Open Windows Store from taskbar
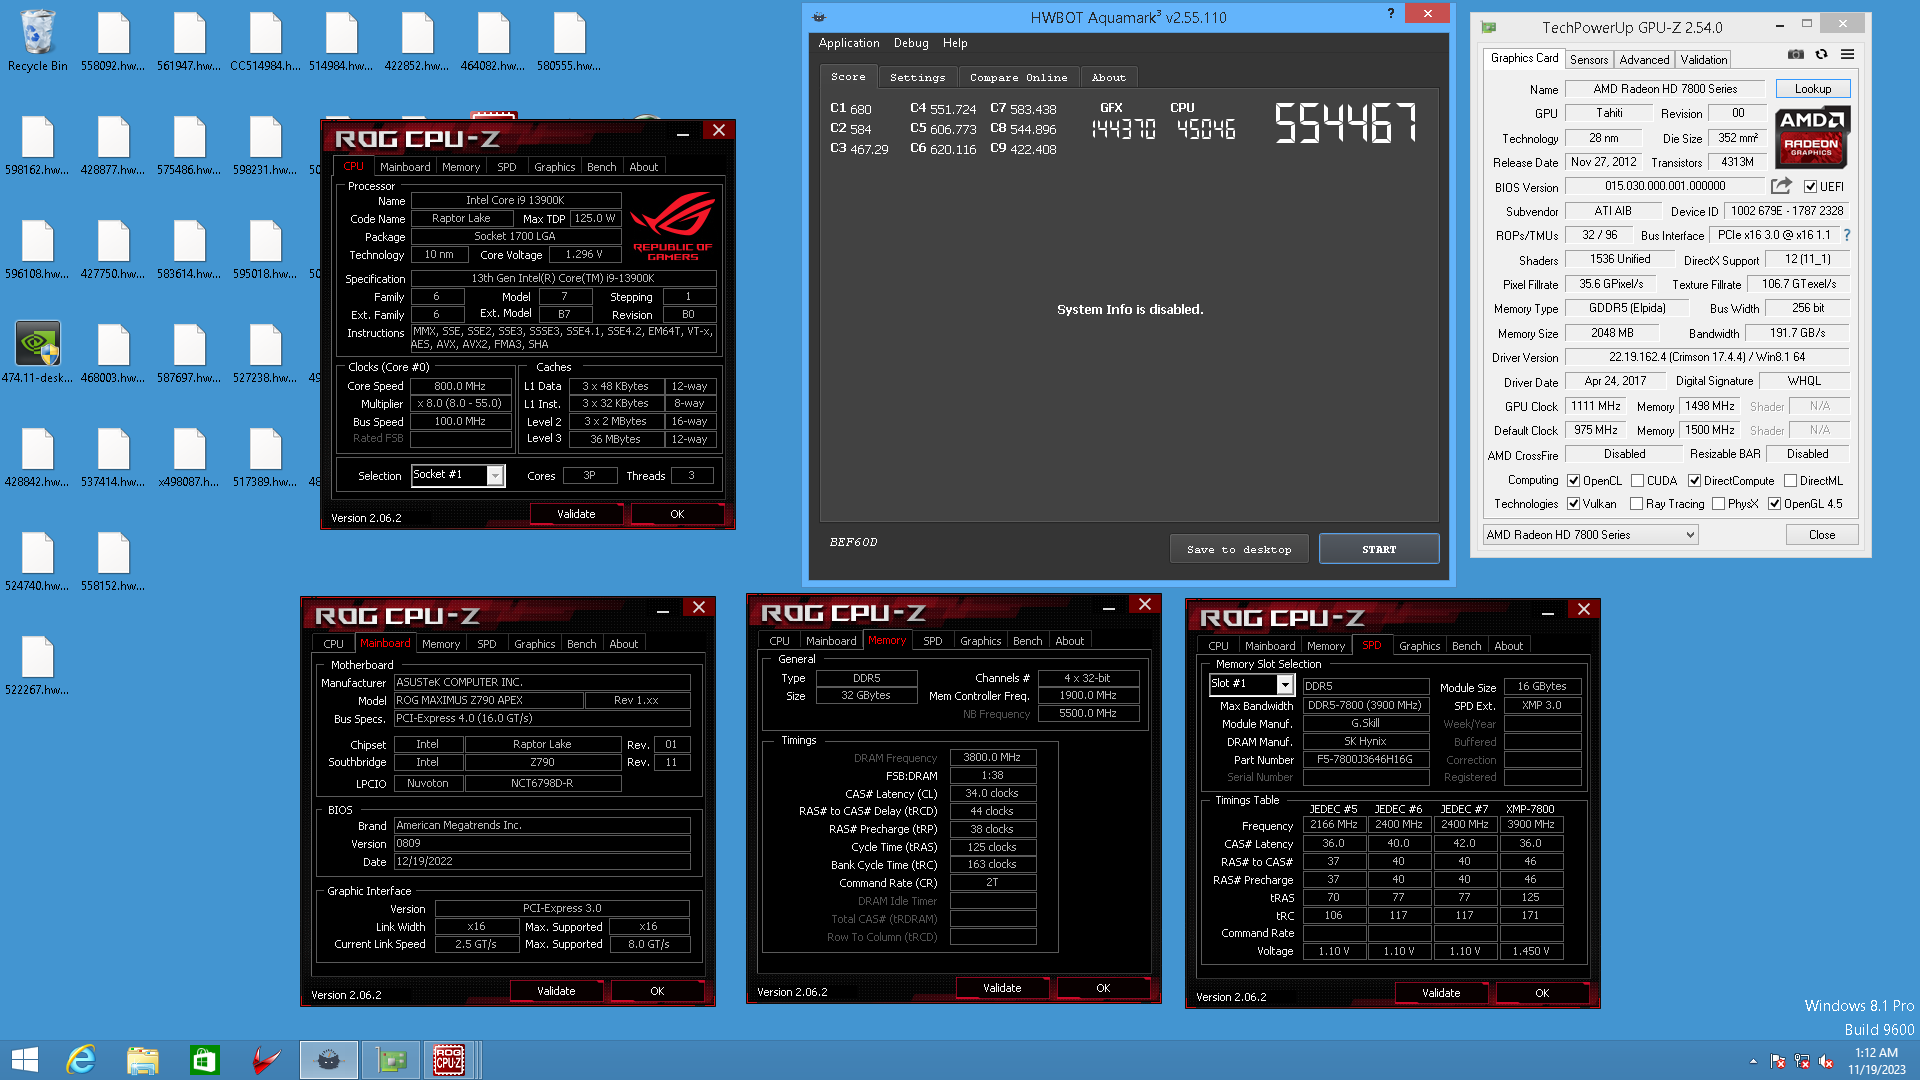 click(x=204, y=1060)
